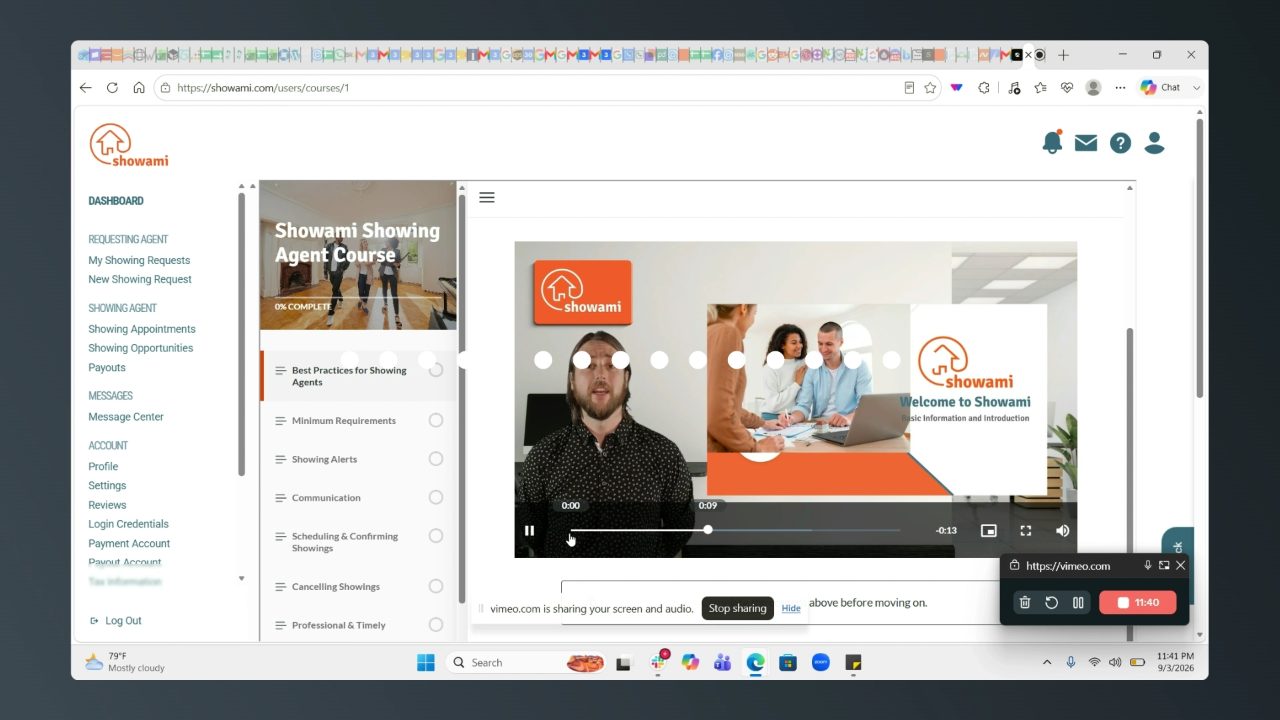Open Payouts in sidebar

(x=107, y=367)
